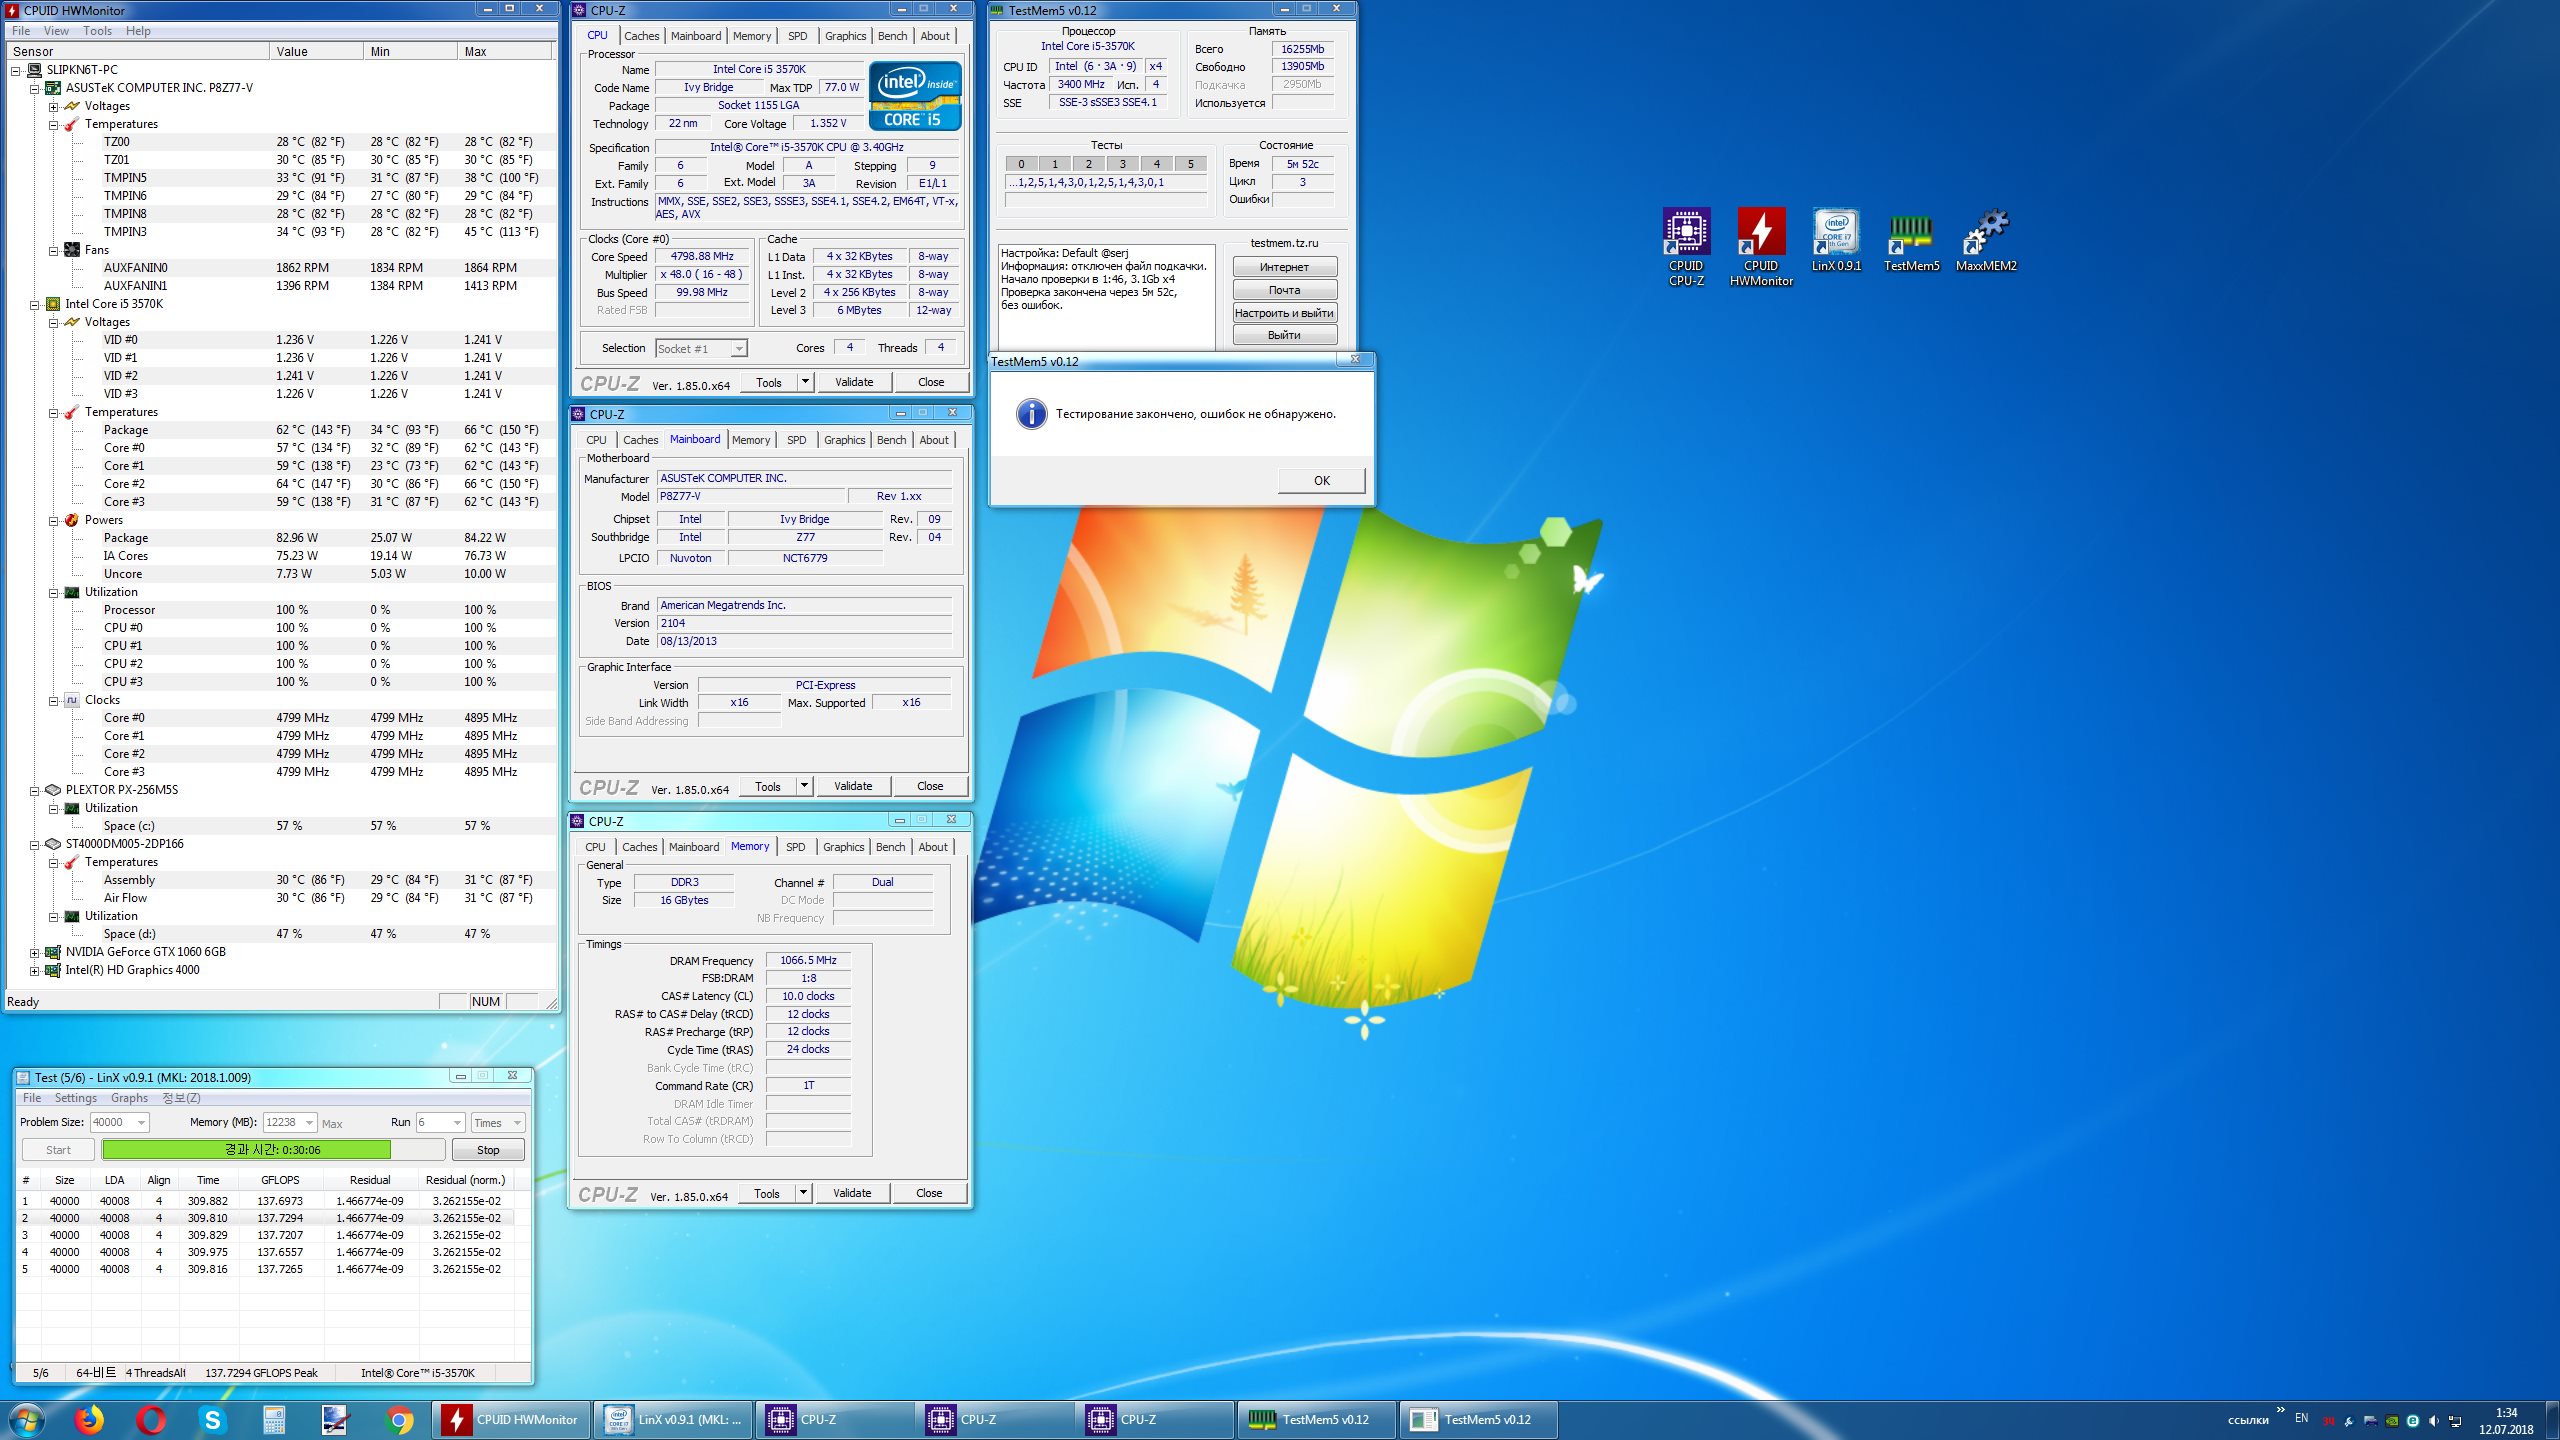Open Paint.NET from the taskbar
This screenshot has width=2560, height=1440.
pyautogui.click(x=335, y=1420)
